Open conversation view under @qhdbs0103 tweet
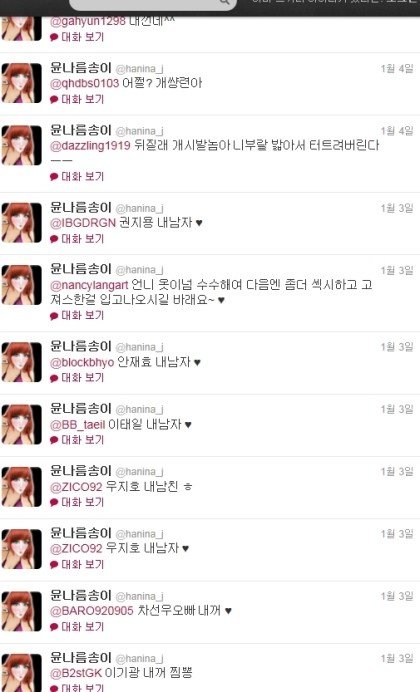Viewport: 420px width, 692px height. (77, 99)
